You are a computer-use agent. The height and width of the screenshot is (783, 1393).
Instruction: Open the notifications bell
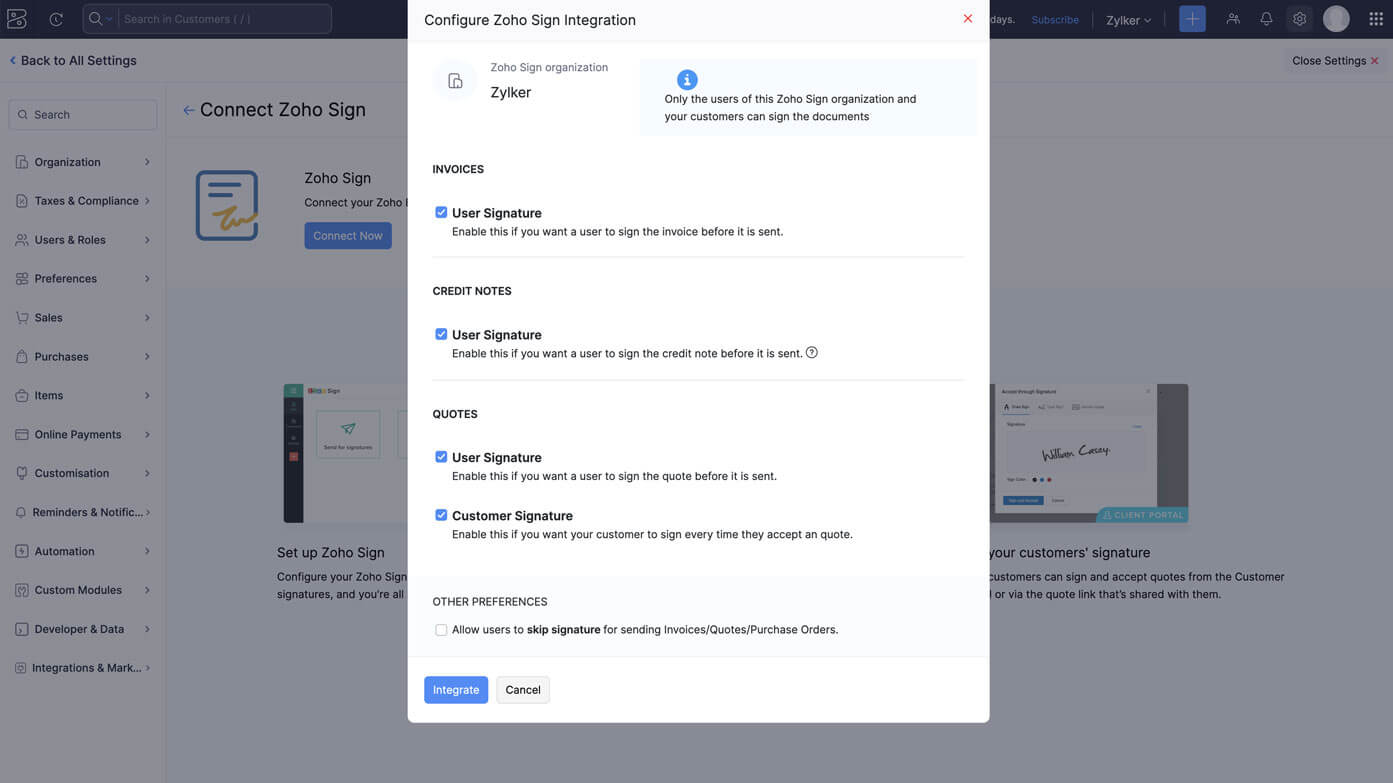pyautogui.click(x=1266, y=19)
